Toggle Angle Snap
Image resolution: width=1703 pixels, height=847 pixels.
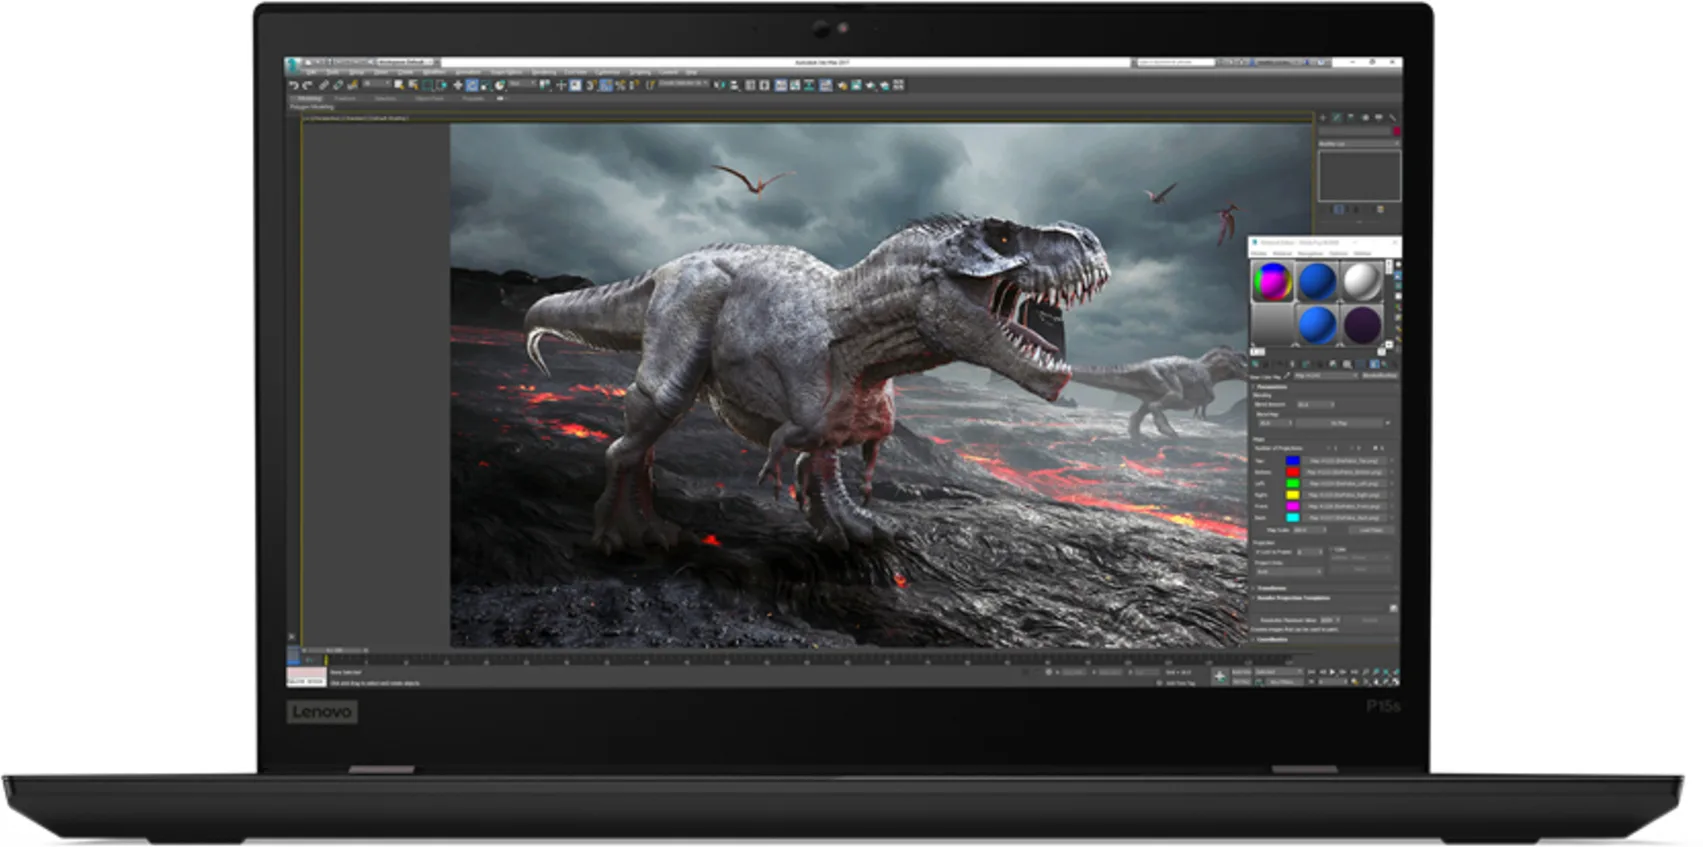pyautogui.click(x=606, y=85)
